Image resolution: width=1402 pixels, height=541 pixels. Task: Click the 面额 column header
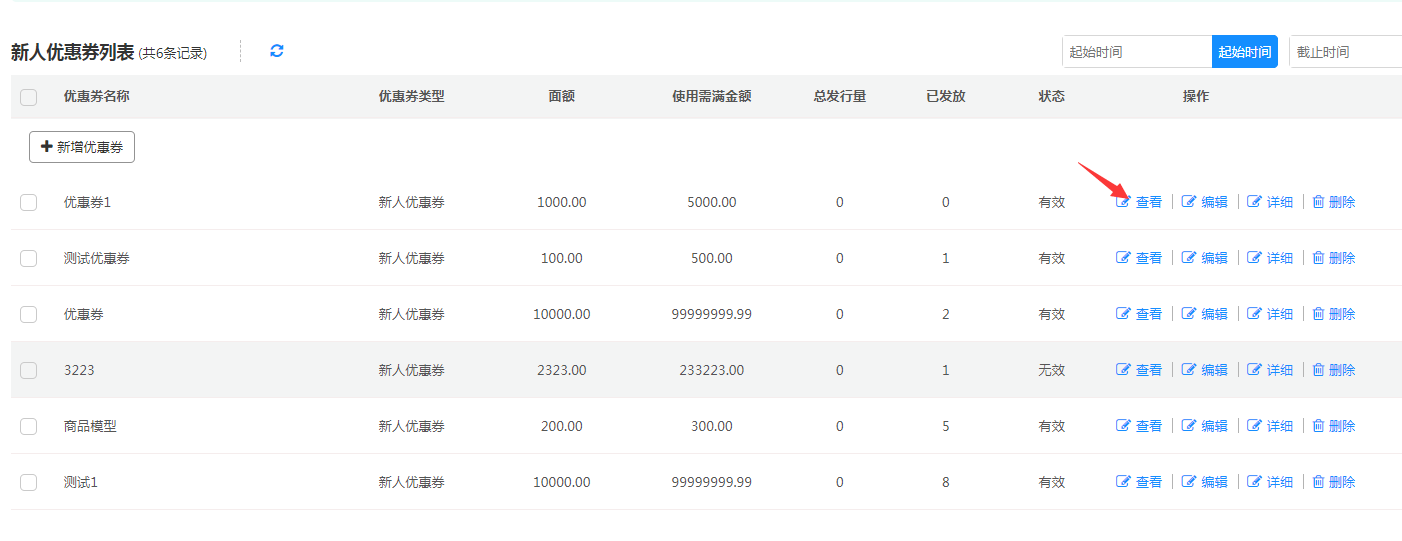tap(562, 97)
